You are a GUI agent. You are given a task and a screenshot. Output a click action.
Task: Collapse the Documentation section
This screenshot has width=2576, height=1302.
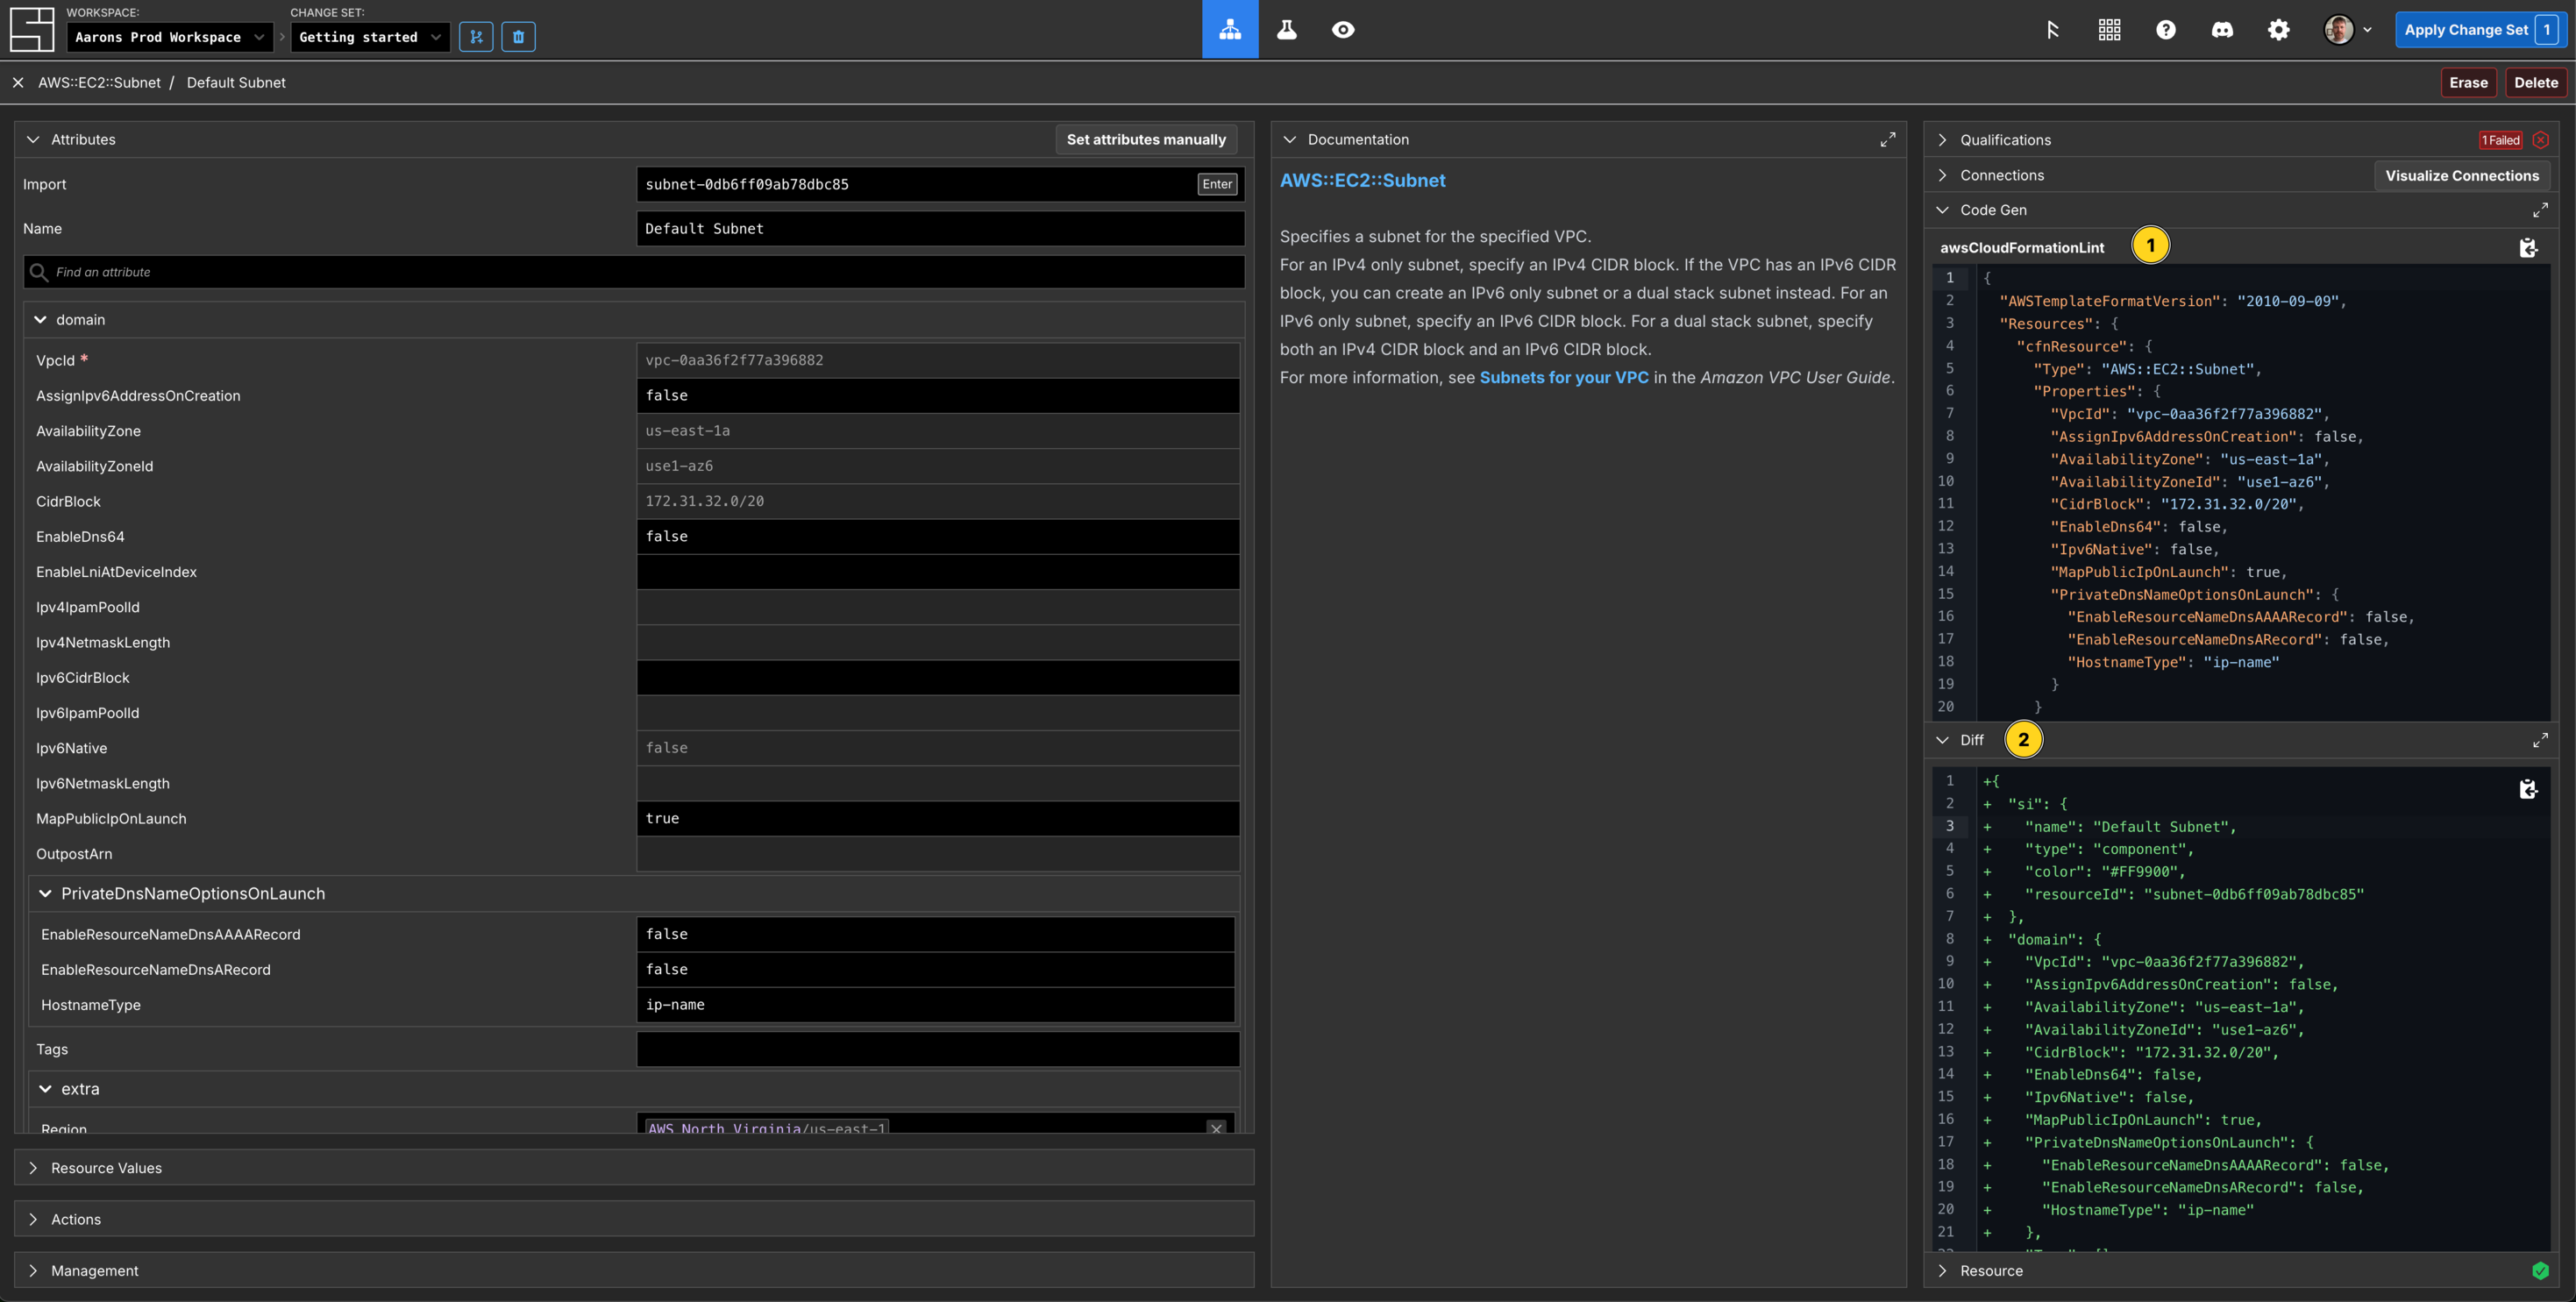click(1289, 140)
